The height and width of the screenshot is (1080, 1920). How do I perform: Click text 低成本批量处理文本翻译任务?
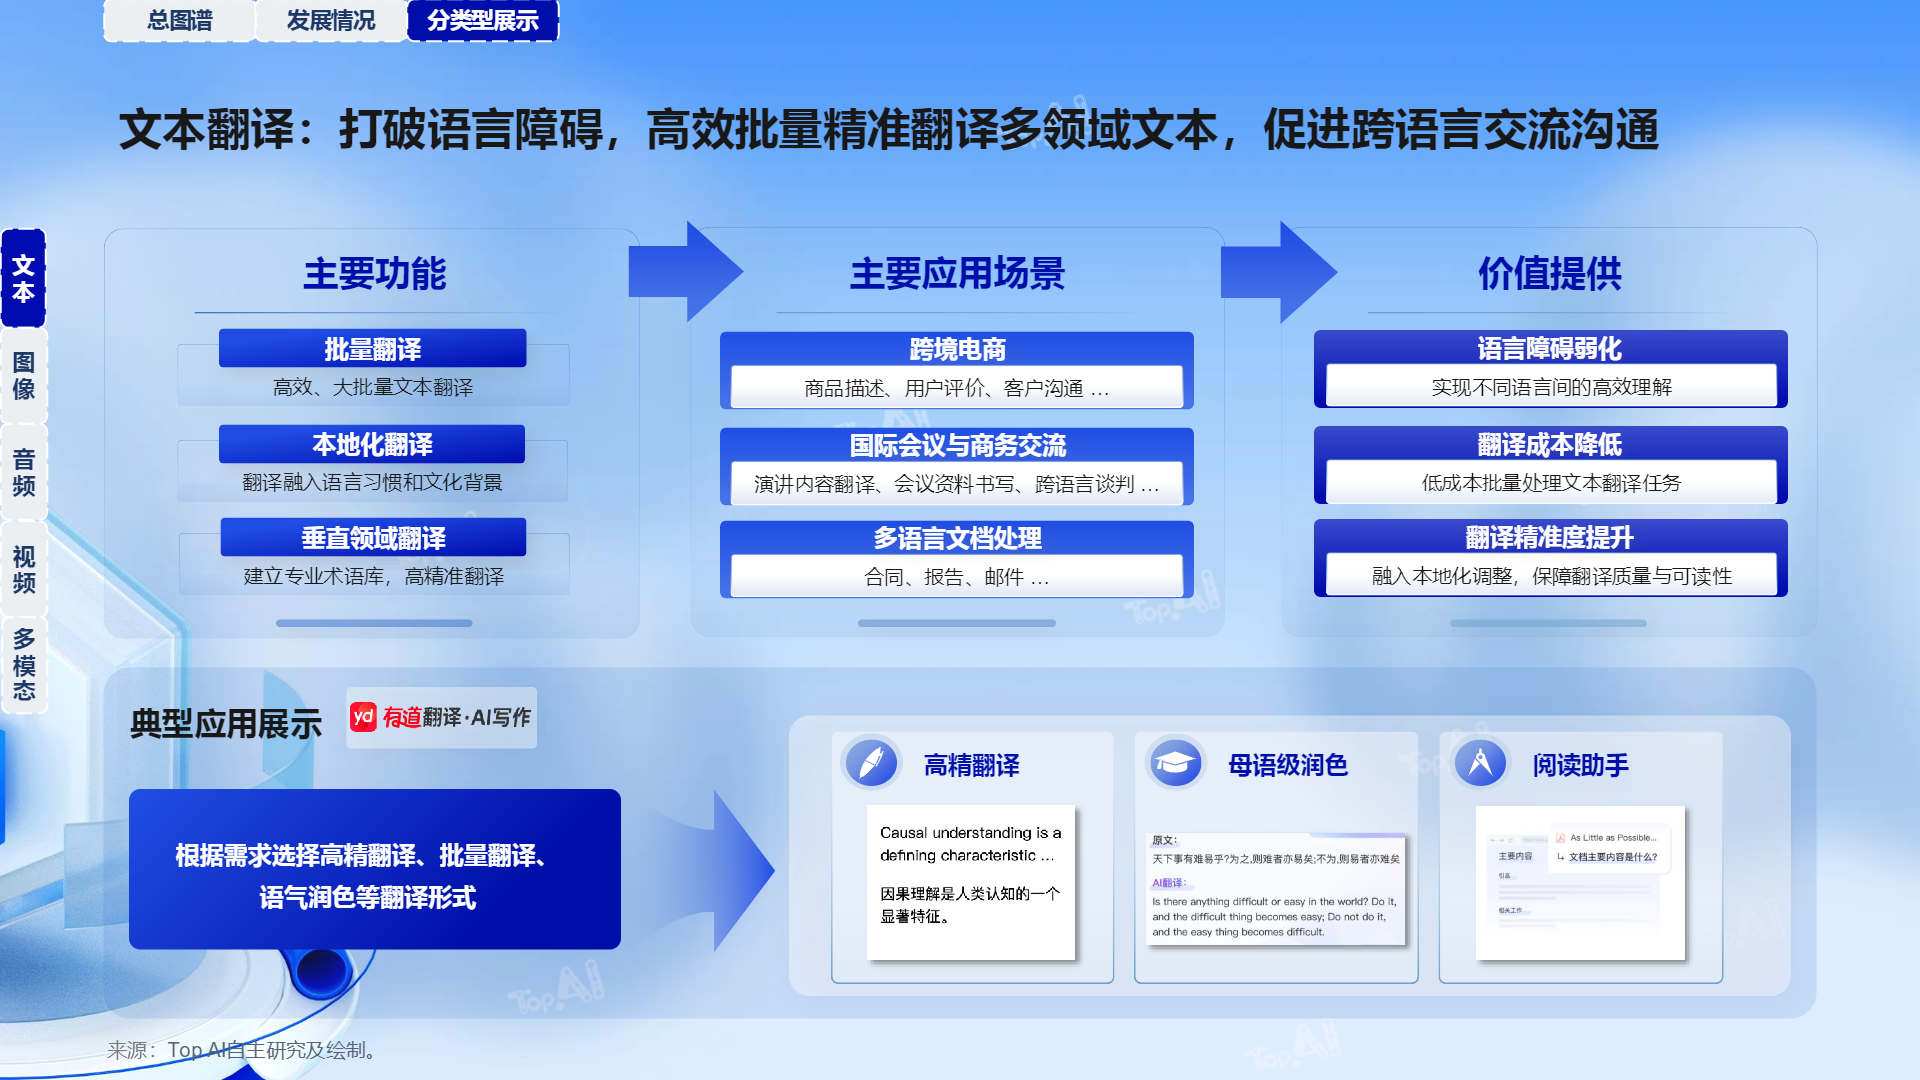coord(1551,483)
